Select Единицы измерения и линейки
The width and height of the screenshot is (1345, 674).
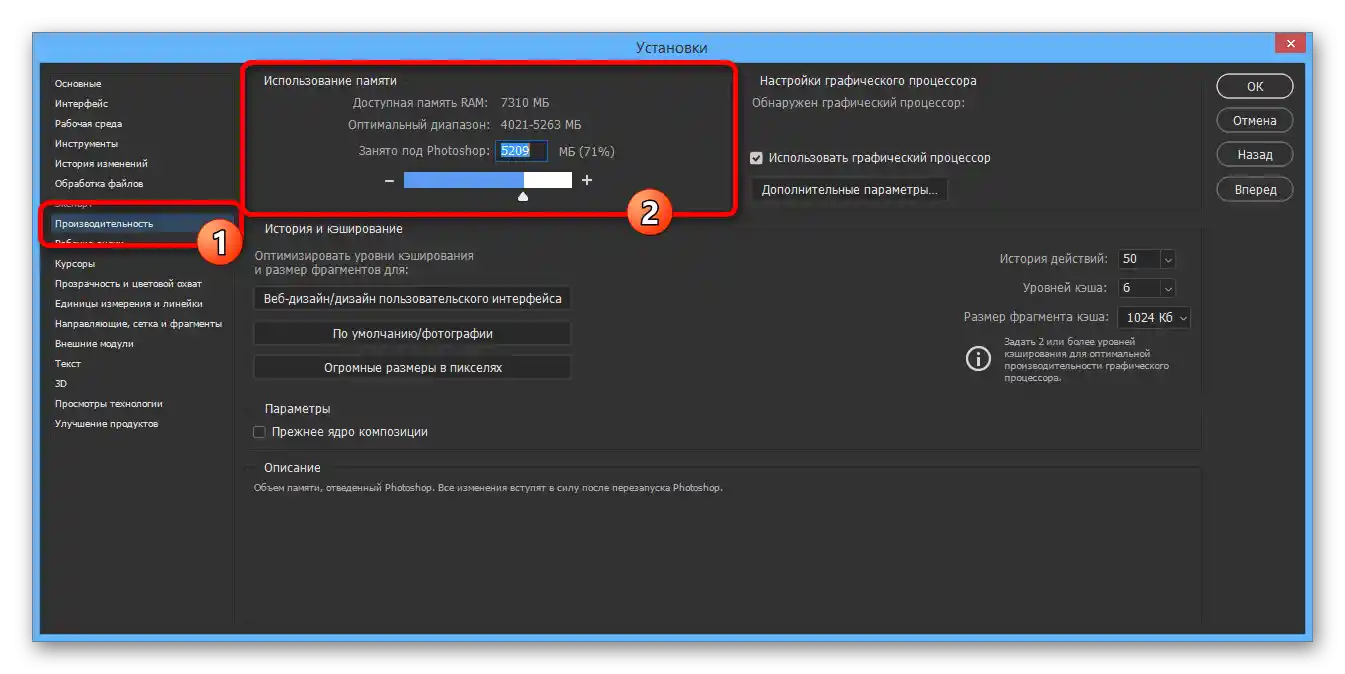click(129, 304)
